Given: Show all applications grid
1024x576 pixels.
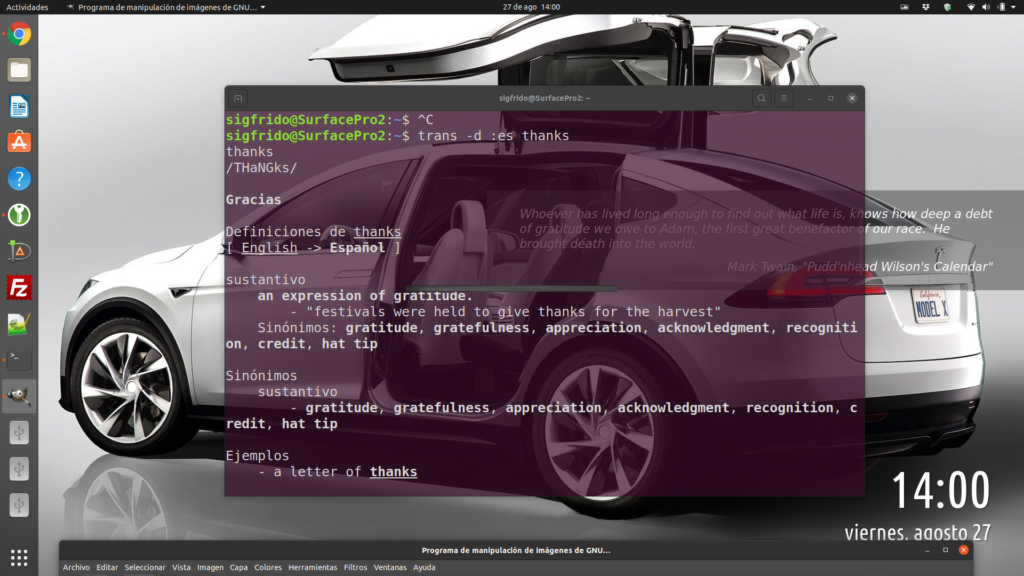Looking at the screenshot, I should (19, 557).
